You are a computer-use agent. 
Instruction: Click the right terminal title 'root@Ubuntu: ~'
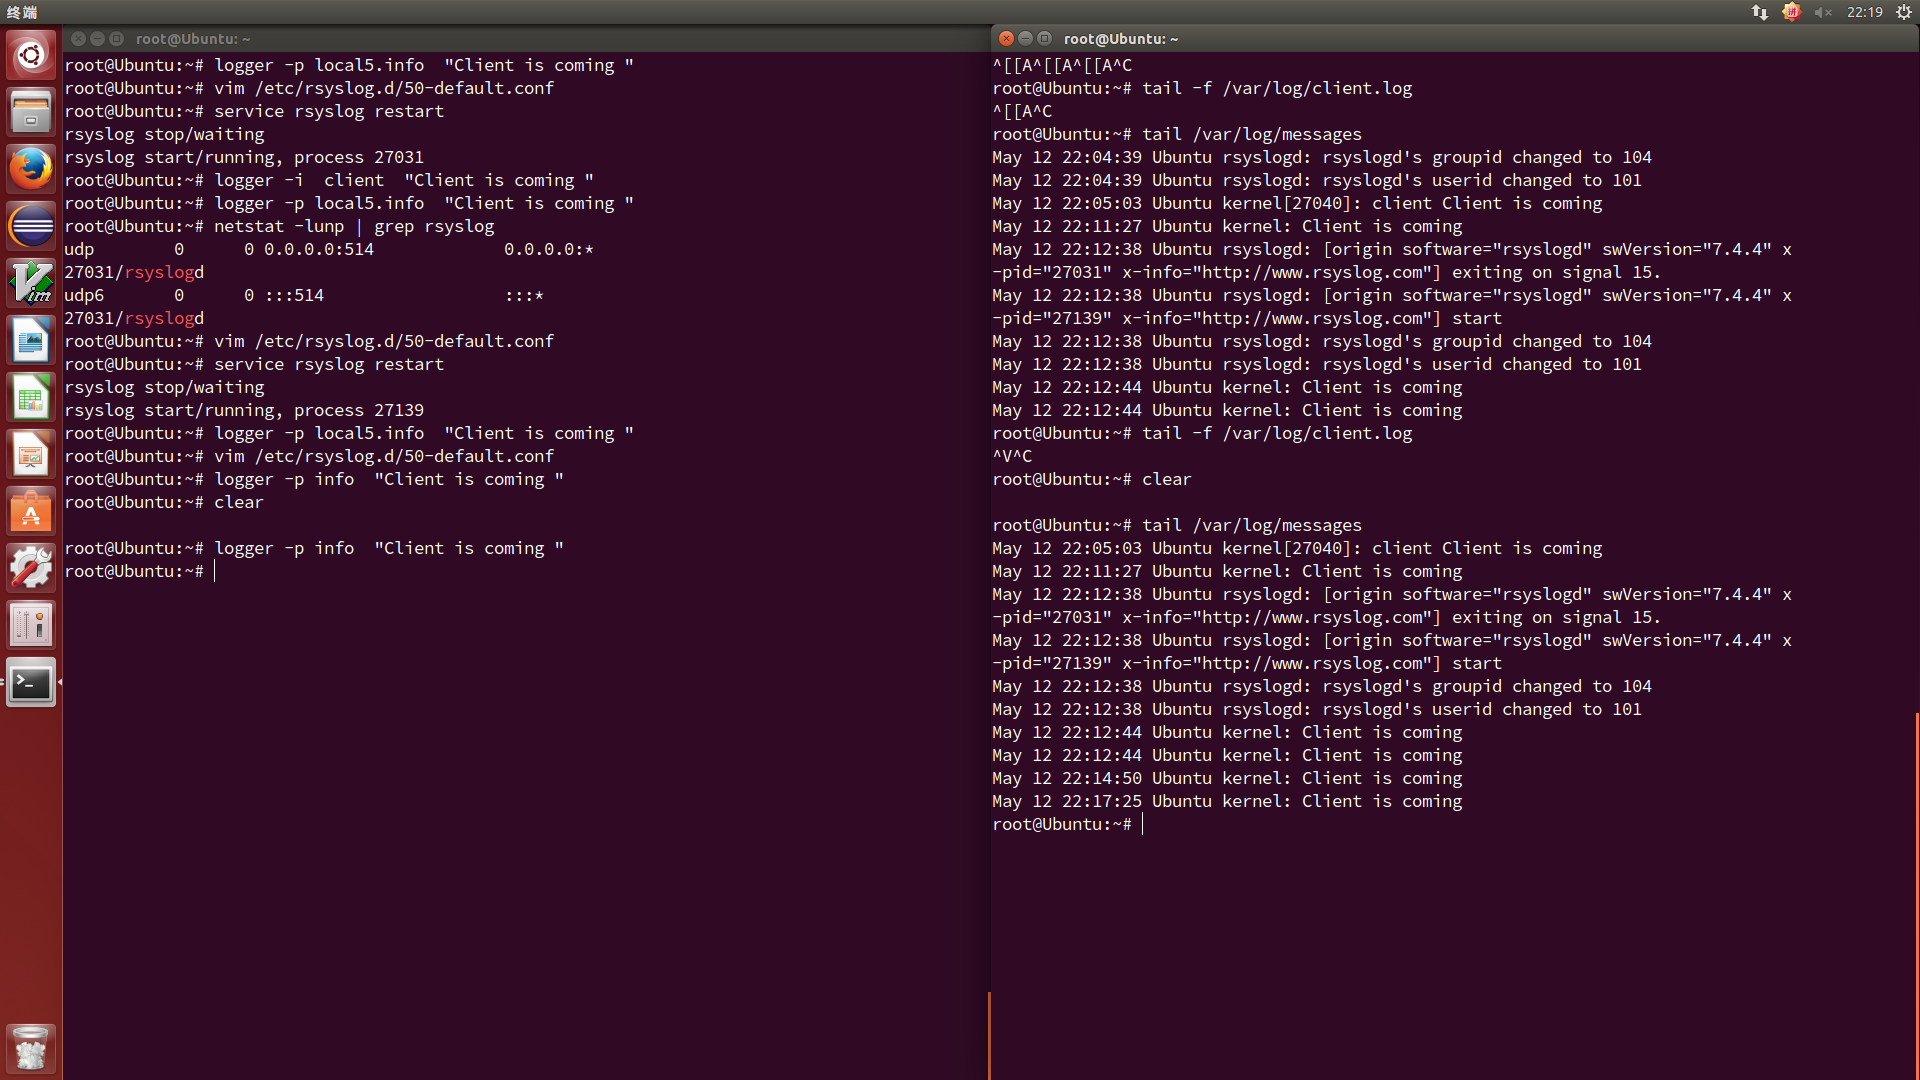1121,39
